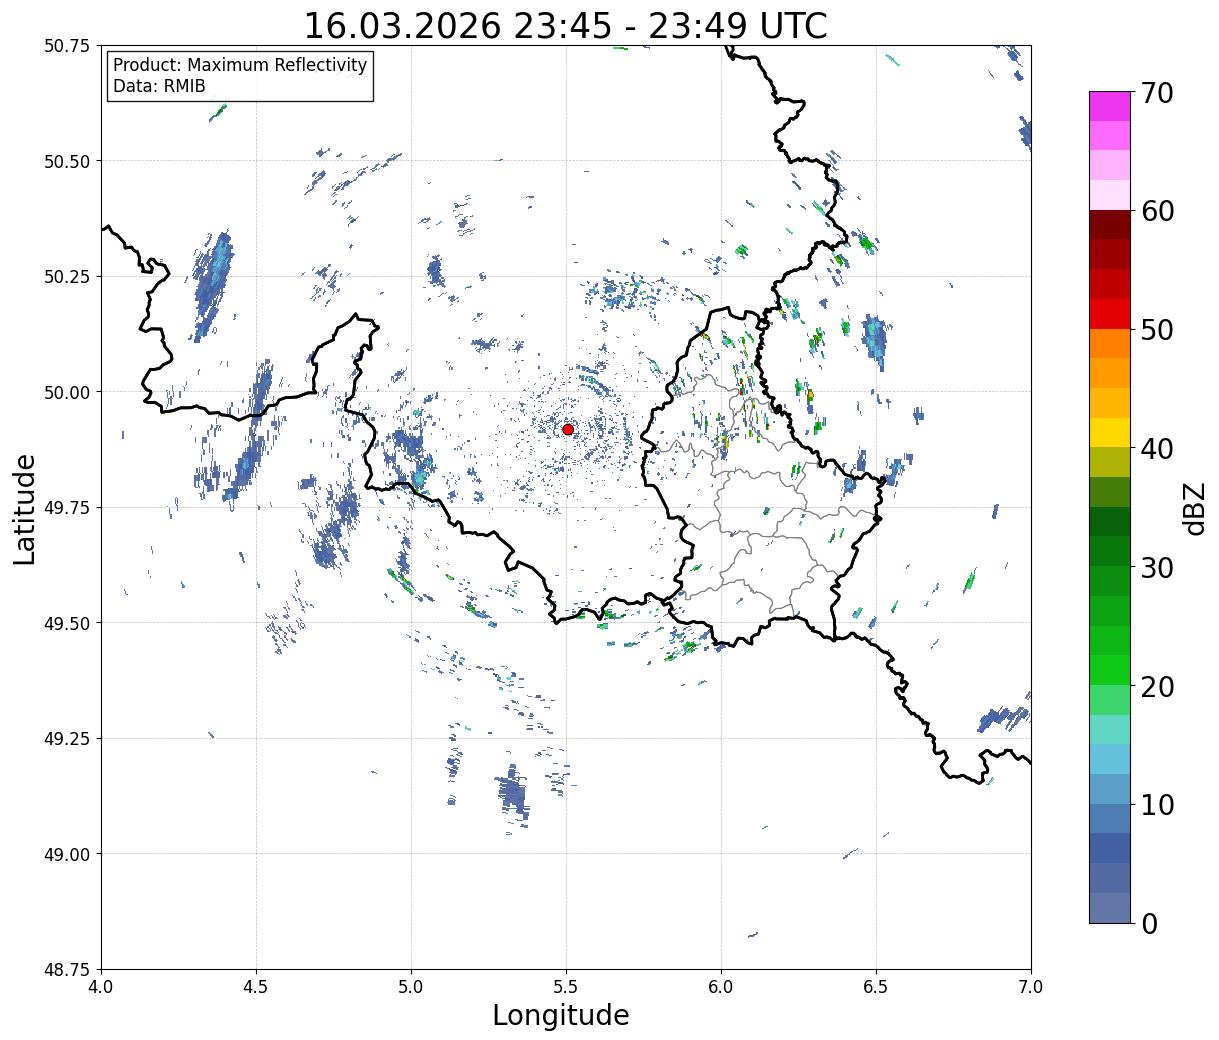1219x1040 pixels.
Task: Click the 48.75 latitude tick label
Action: tap(66, 970)
